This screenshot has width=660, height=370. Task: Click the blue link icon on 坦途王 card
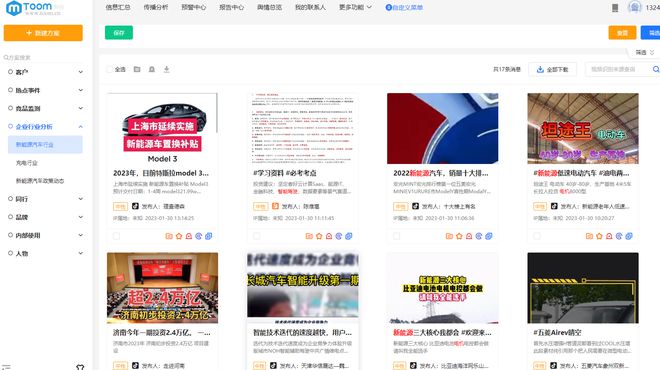629,236
